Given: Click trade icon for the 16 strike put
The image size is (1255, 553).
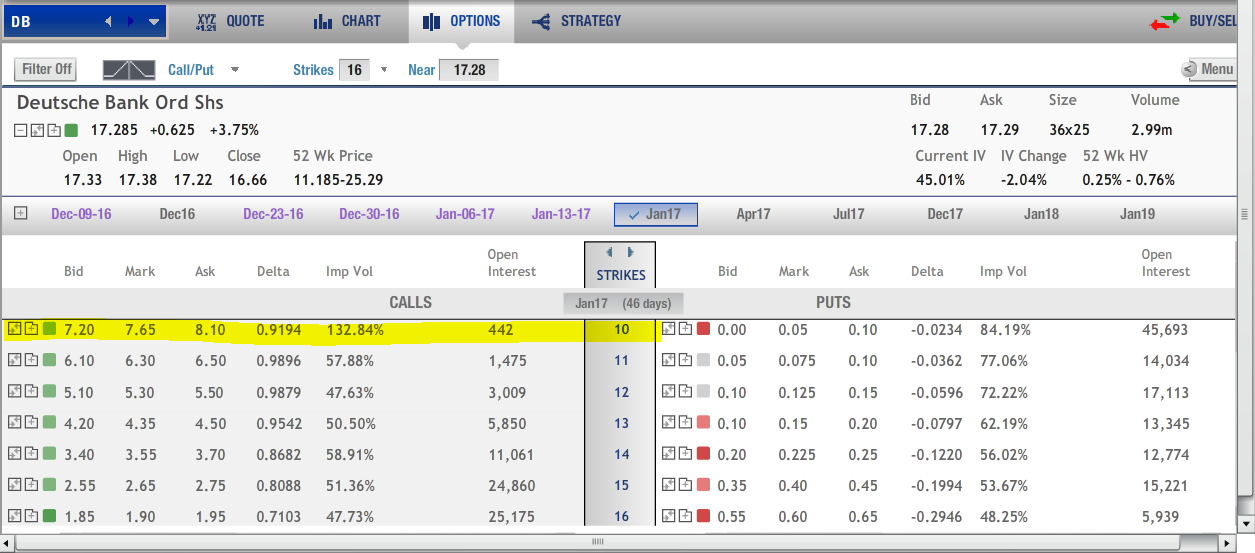Looking at the screenshot, I should coord(668,517).
